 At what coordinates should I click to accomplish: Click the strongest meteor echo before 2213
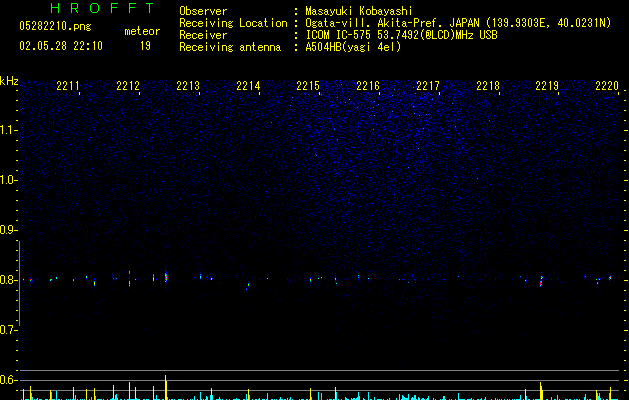coord(166,277)
